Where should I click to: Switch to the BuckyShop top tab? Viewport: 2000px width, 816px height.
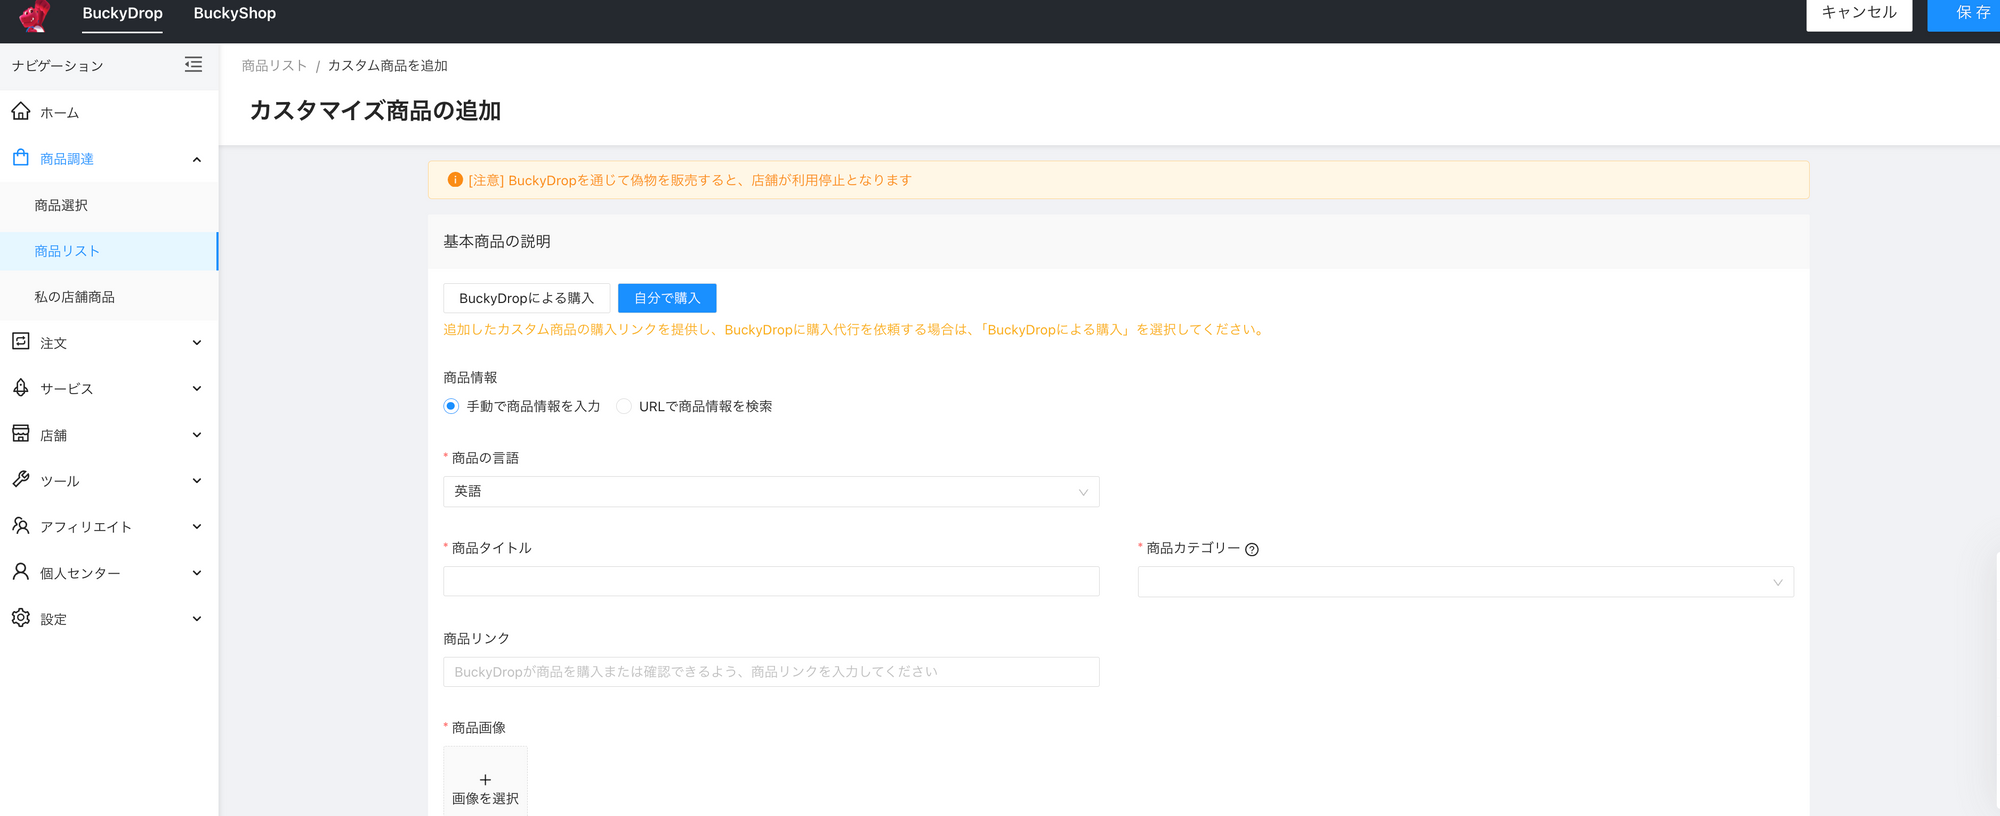pos(235,14)
